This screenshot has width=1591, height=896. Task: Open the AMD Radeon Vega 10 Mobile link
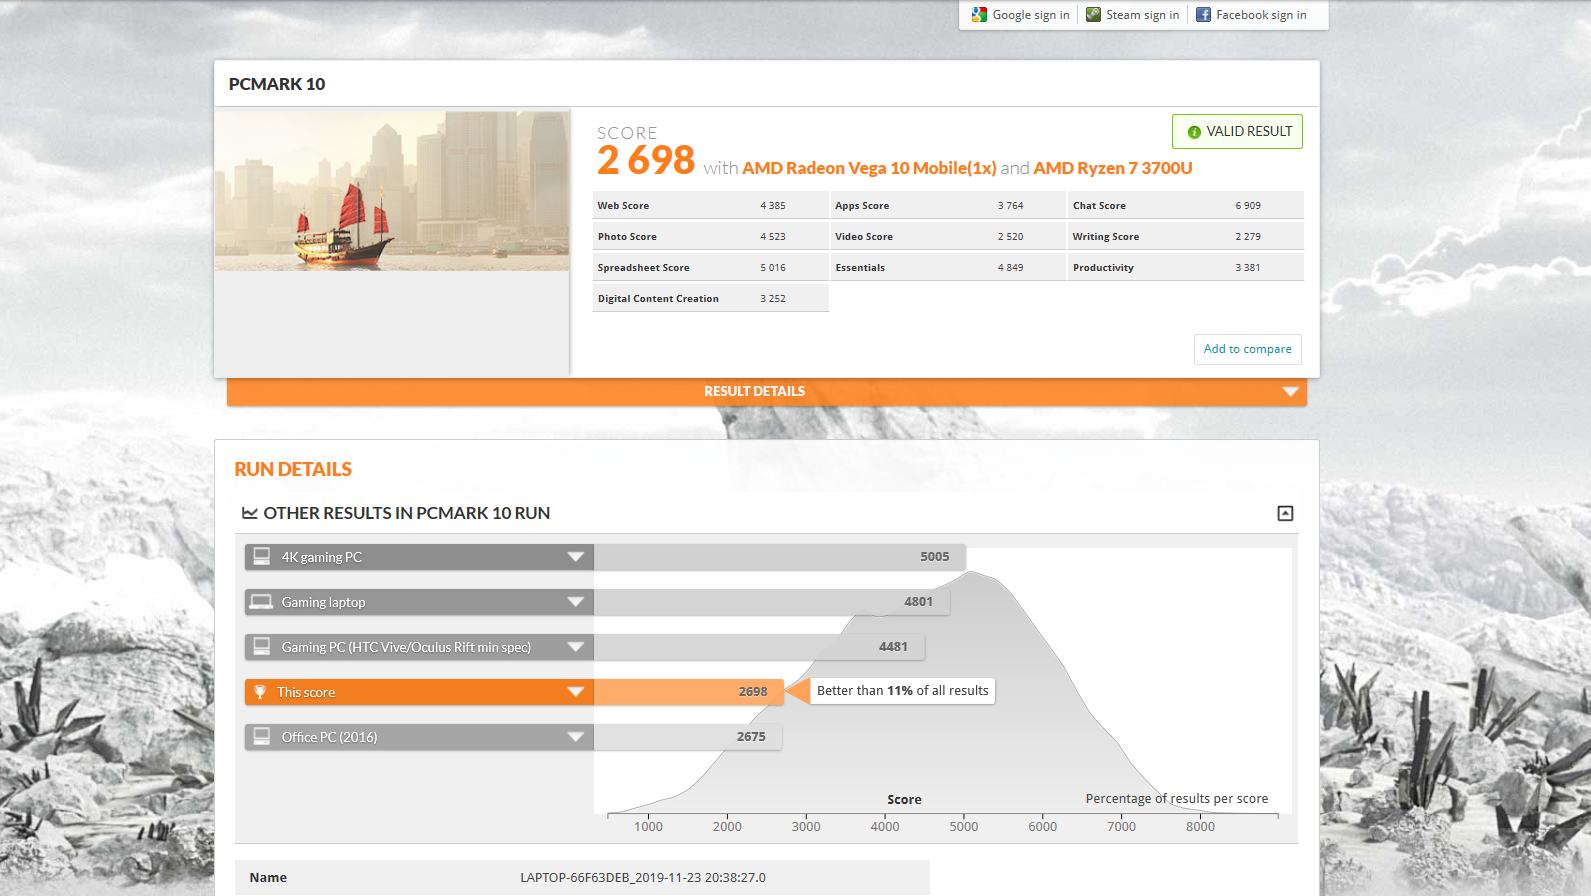tap(869, 168)
